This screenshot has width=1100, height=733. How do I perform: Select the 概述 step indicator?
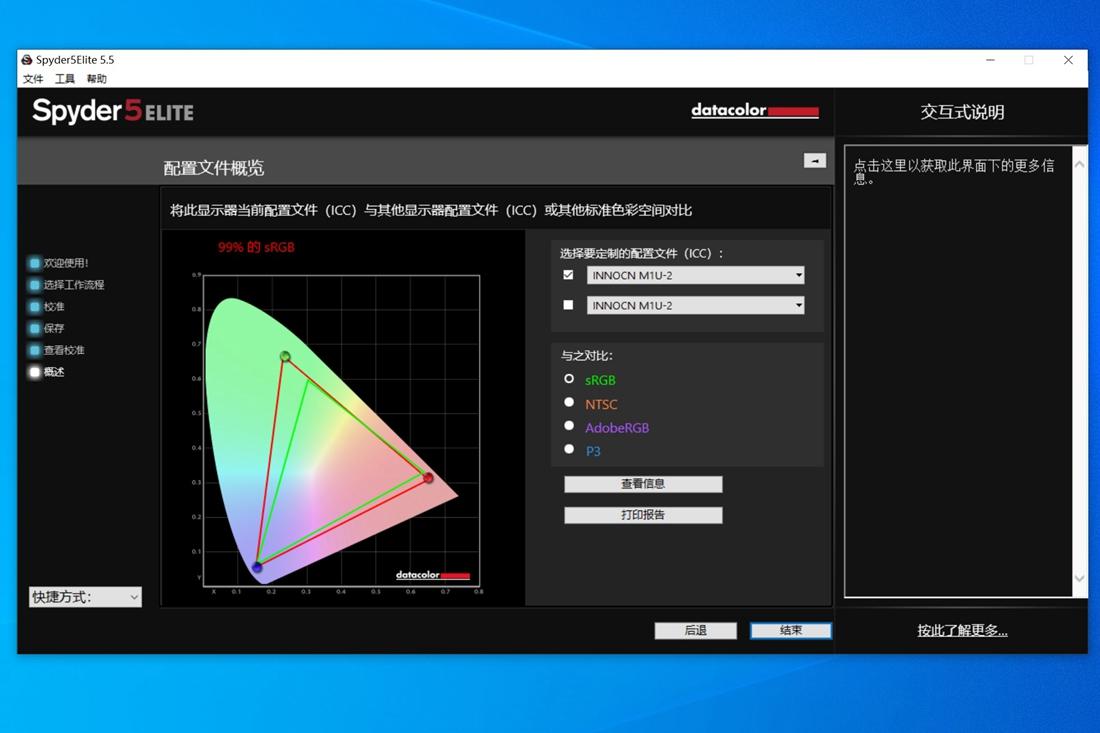point(34,372)
